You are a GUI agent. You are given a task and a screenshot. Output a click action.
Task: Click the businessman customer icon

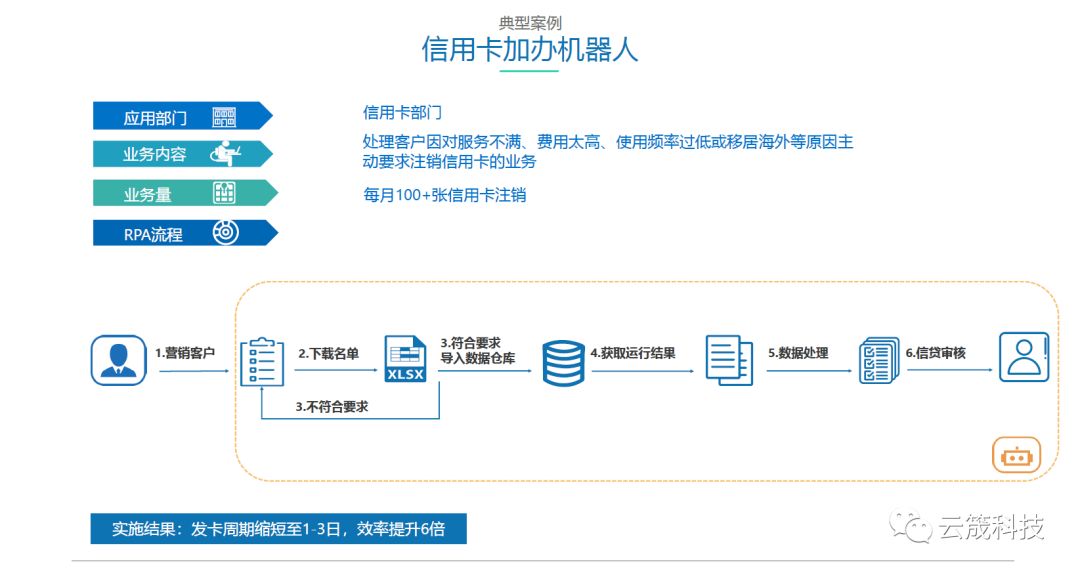point(118,359)
